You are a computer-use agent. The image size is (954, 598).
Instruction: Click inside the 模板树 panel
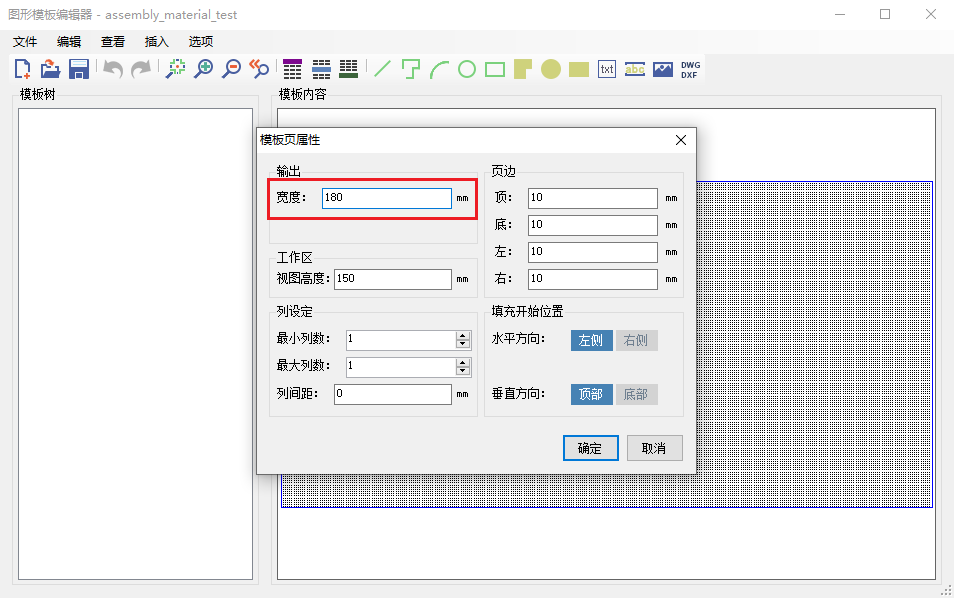tap(135, 344)
